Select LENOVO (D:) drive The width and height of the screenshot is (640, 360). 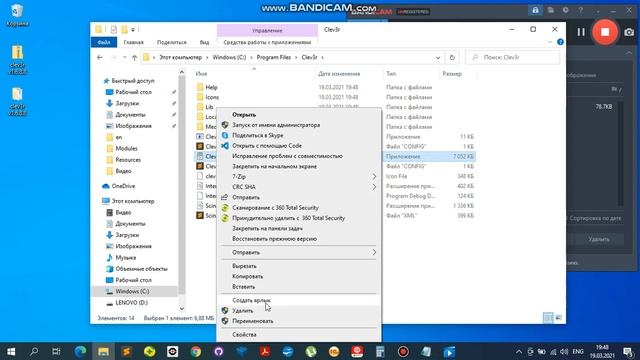pyautogui.click(x=131, y=303)
